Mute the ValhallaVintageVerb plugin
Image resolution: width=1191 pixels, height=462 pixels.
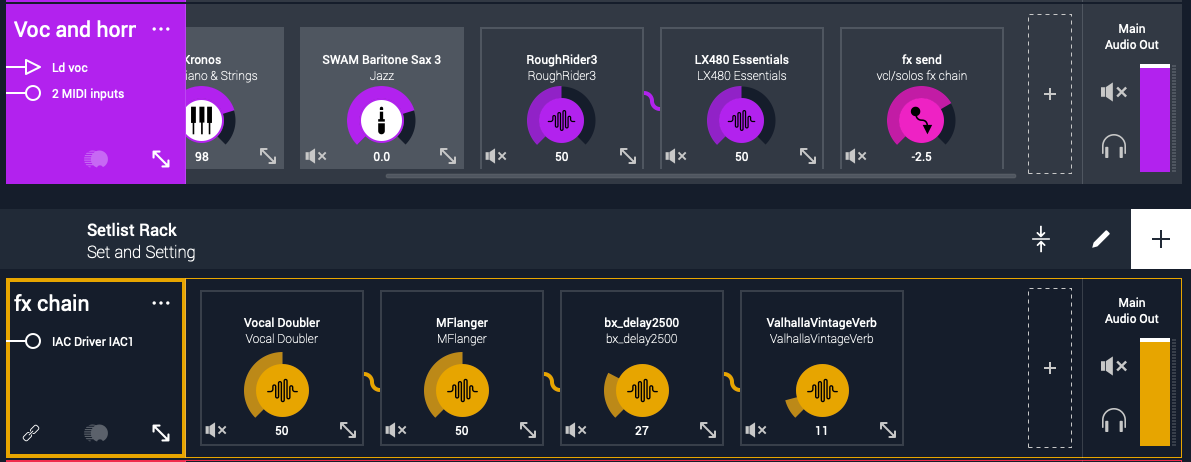[756, 431]
